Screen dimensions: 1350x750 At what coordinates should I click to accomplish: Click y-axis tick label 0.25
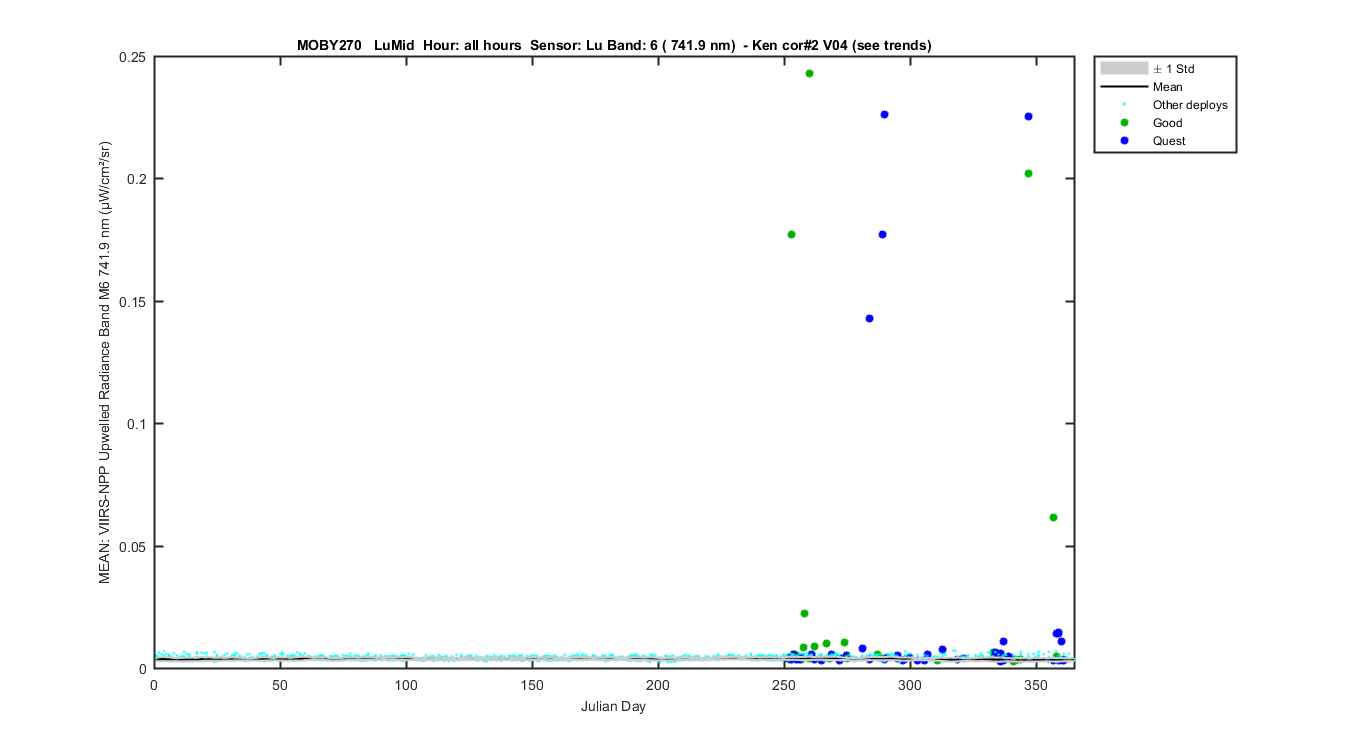pos(134,57)
